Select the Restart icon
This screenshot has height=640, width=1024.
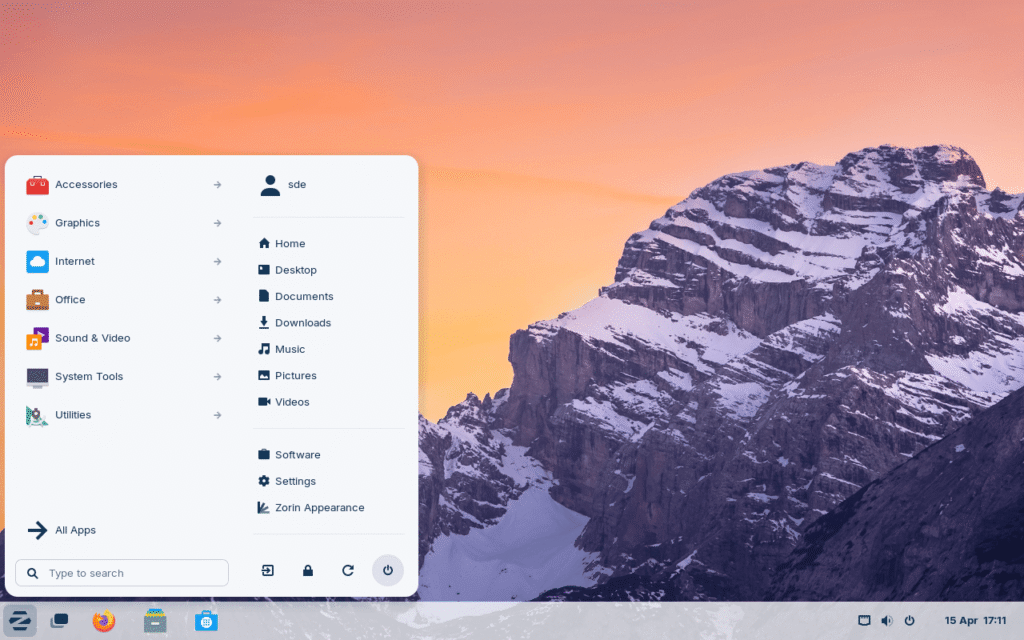[347, 570]
